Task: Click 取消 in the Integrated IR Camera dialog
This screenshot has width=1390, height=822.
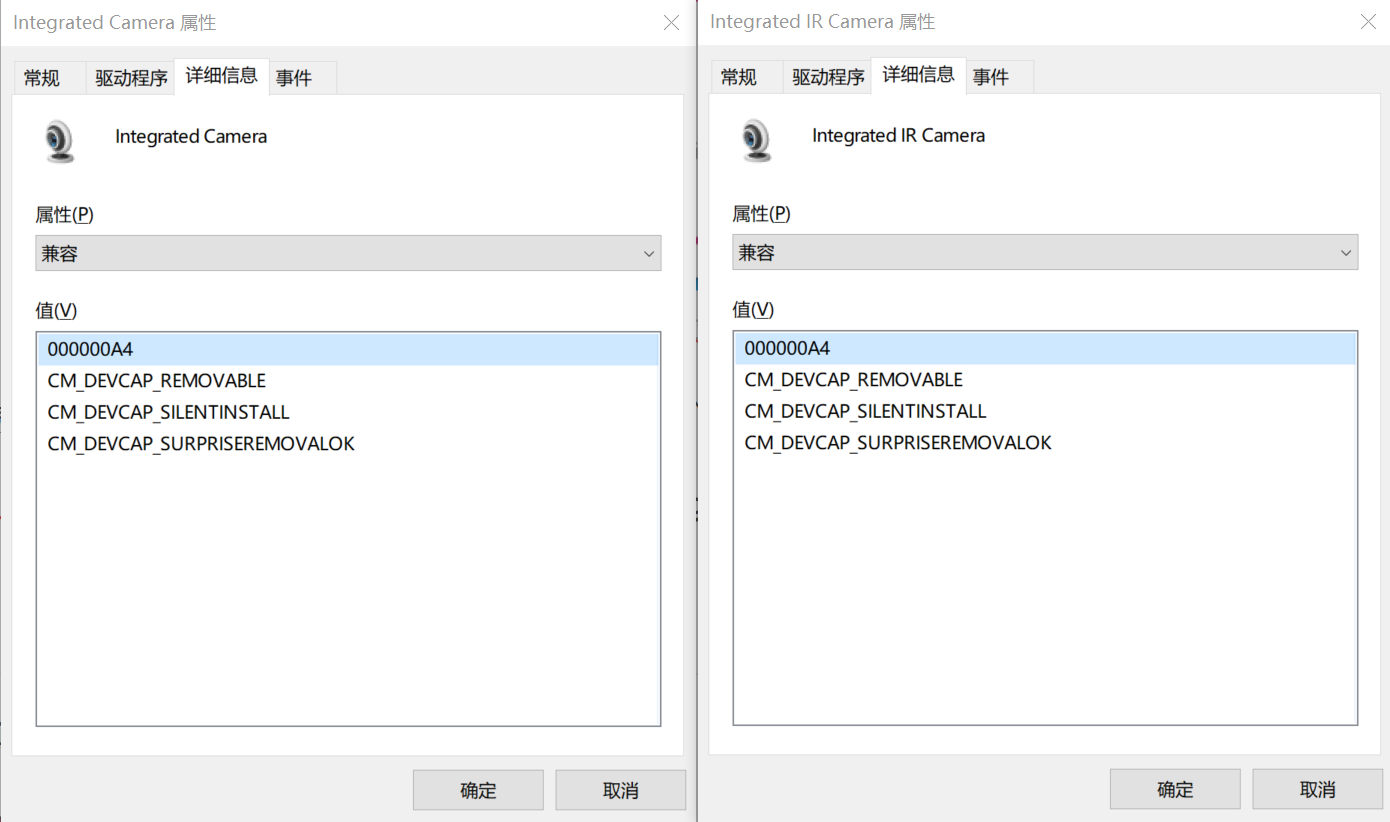Action: [x=1317, y=789]
